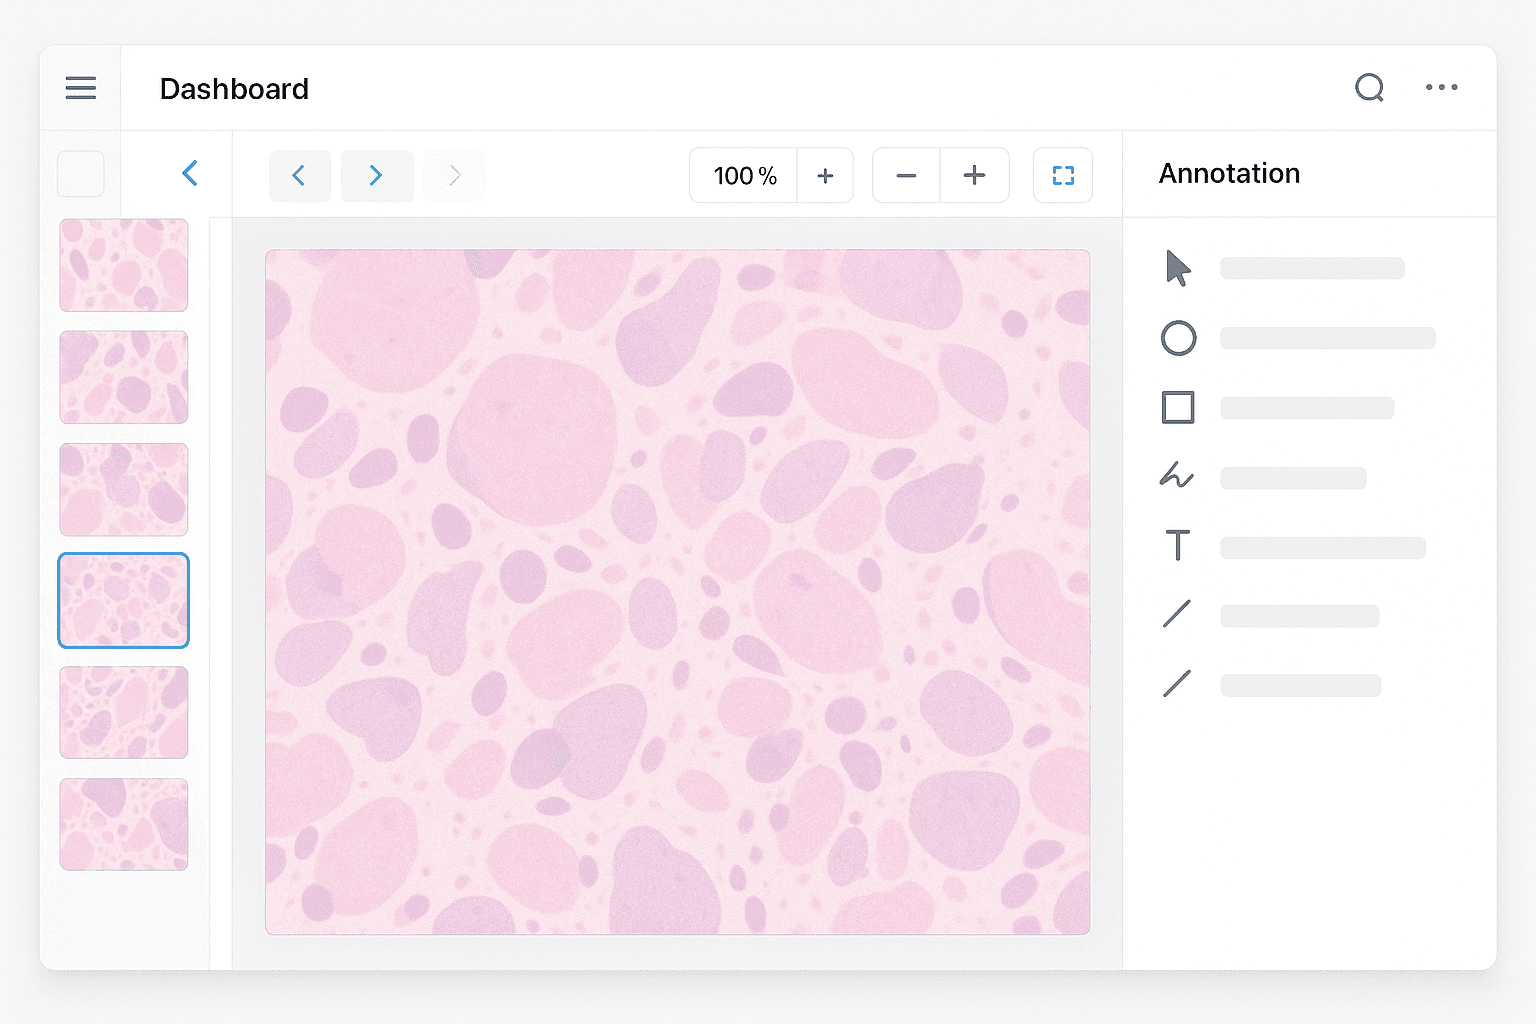Zoom in with plus beside the minus button

coord(974,176)
